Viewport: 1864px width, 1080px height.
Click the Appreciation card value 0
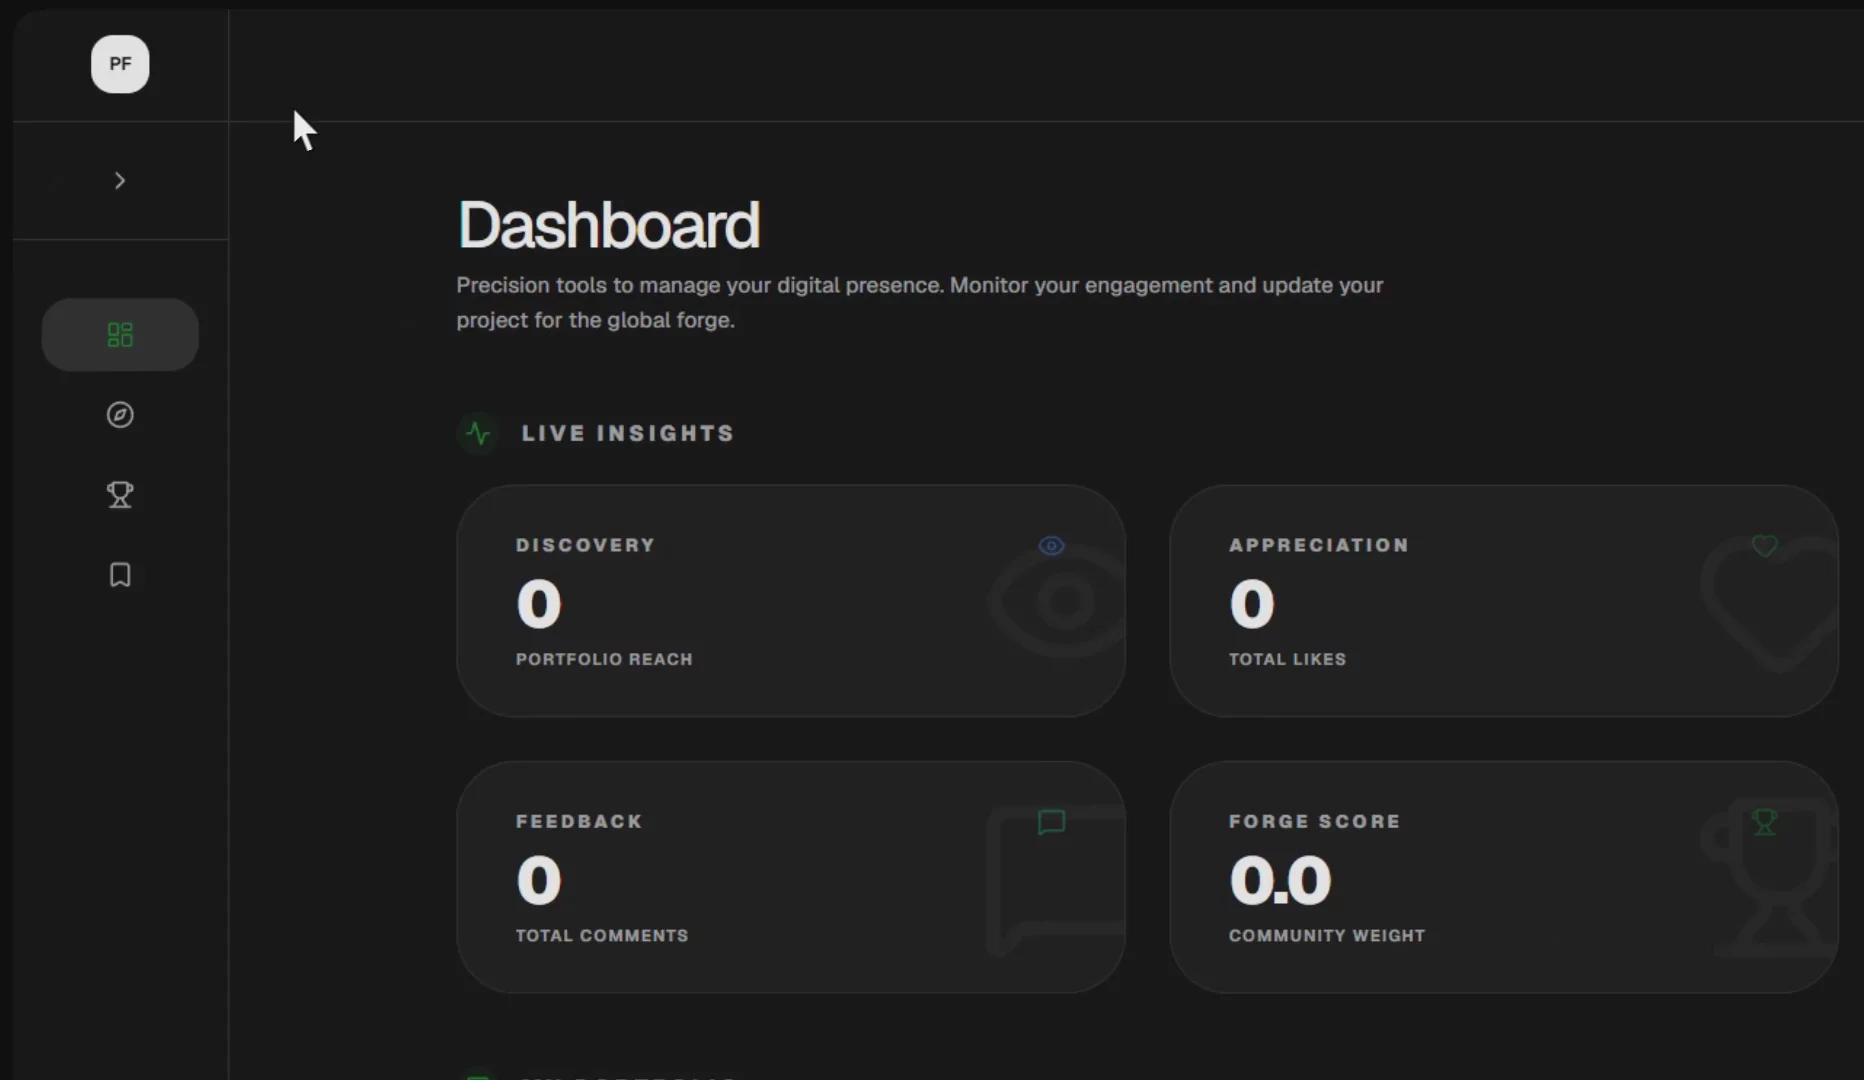1252,604
